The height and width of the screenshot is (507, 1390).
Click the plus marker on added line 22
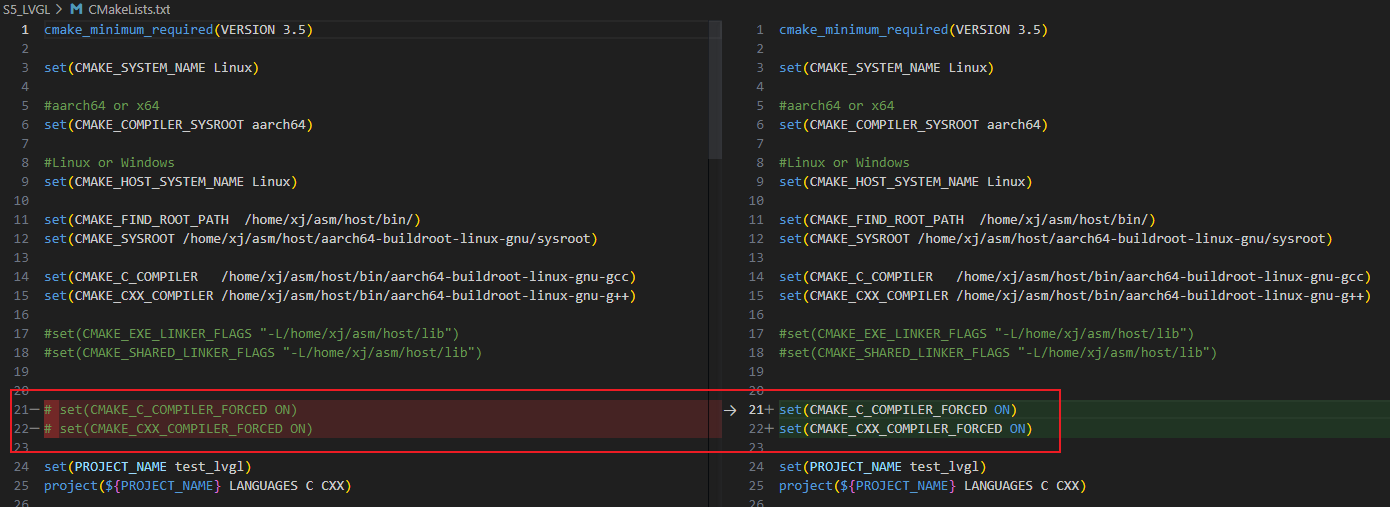click(769, 429)
